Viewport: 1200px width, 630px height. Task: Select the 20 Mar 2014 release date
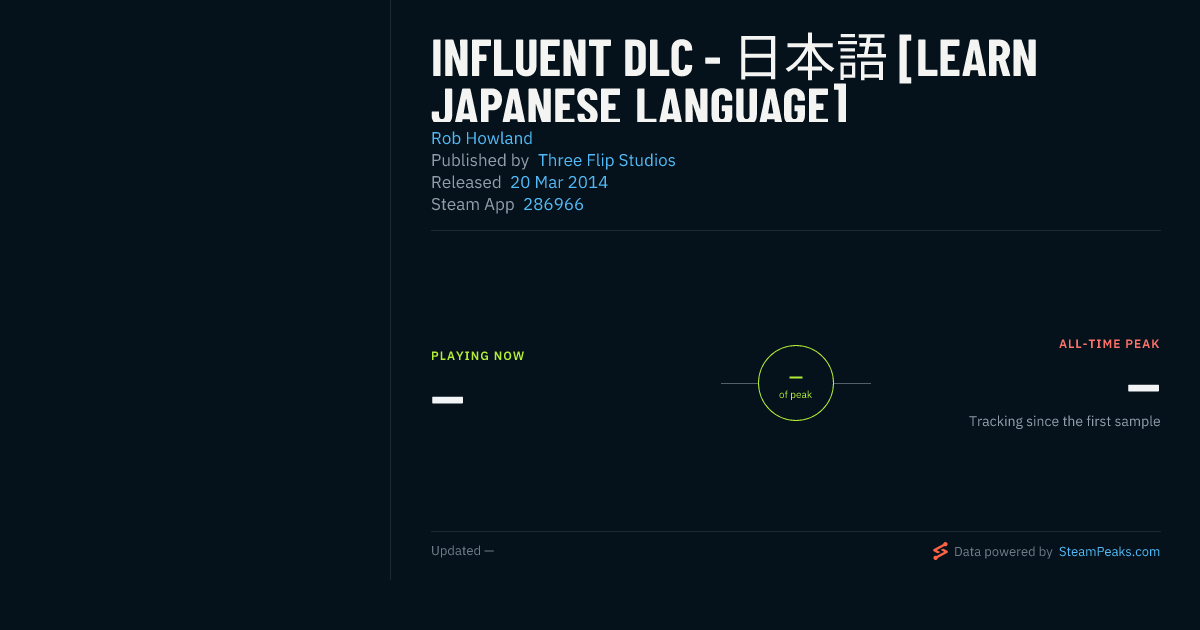click(559, 182)
